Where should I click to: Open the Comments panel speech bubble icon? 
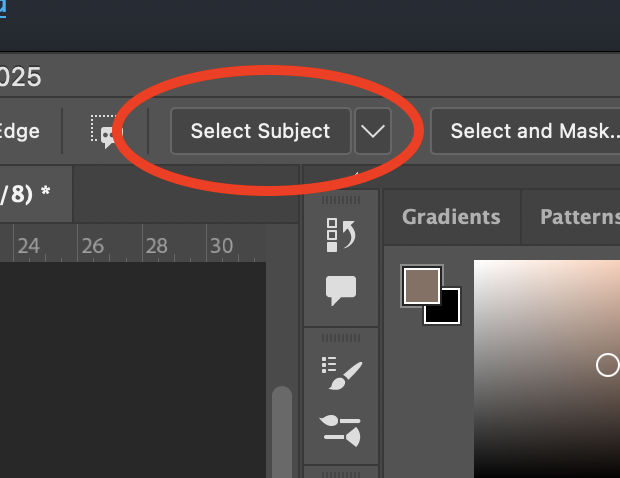pyautogui.click(x=341, y=291)
